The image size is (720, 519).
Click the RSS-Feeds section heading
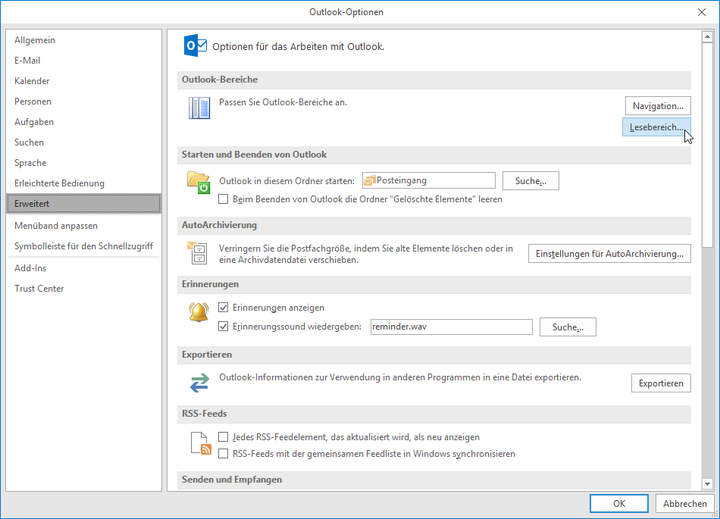[204, 413]
